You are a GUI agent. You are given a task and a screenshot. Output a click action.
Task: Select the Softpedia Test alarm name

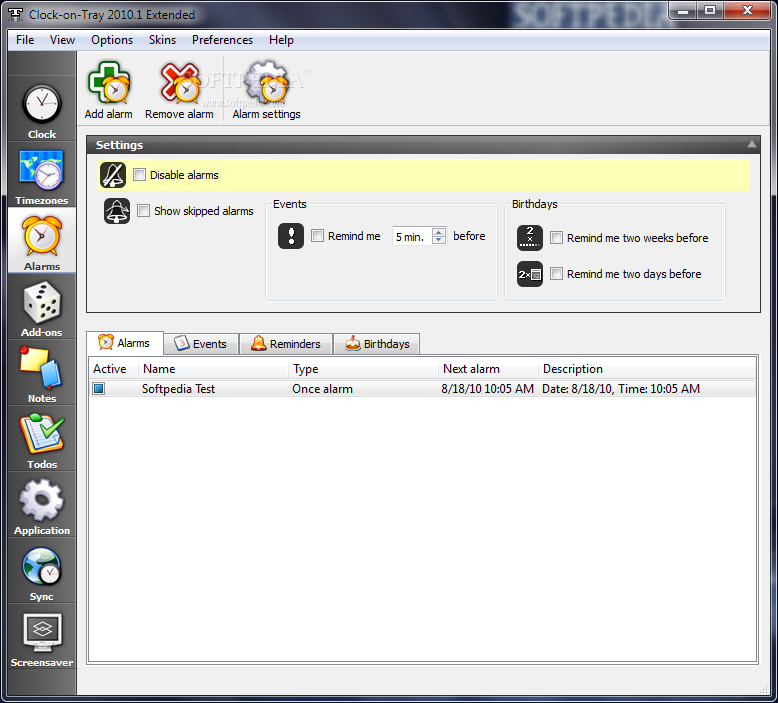point(178,388)
